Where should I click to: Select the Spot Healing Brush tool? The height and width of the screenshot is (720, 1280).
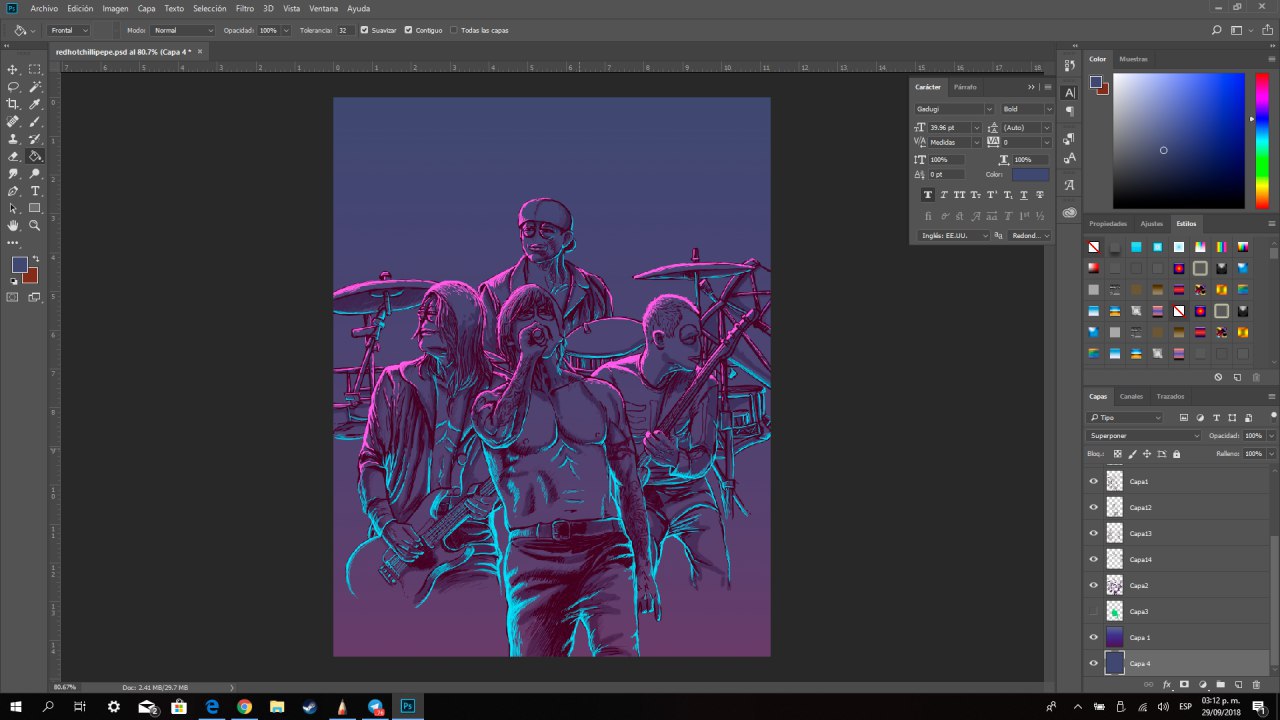pyautogui.click(x=13, y=122)
